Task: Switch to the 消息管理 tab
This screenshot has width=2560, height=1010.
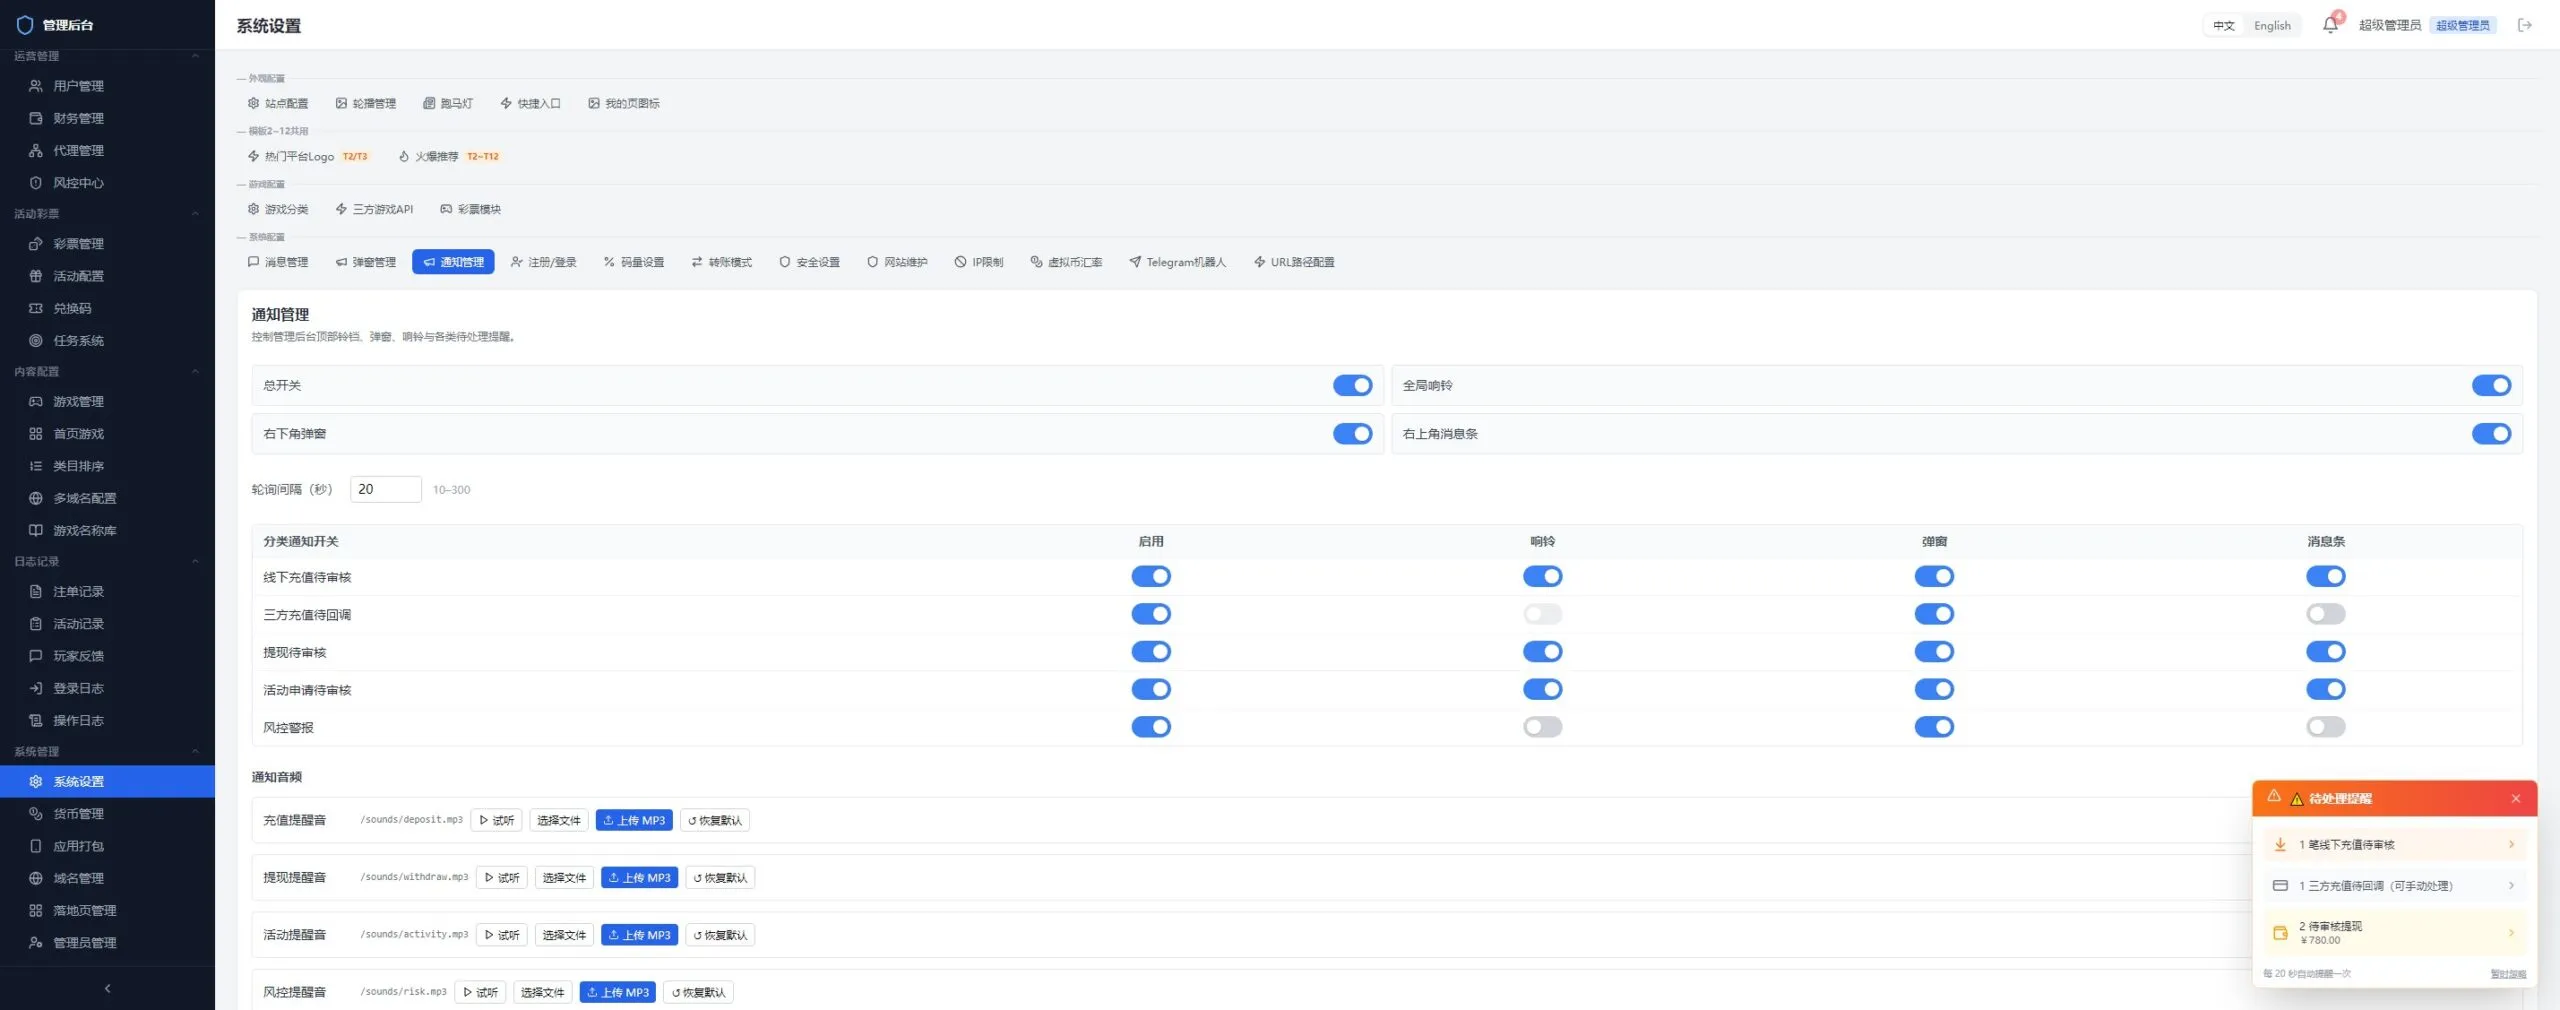Action: 278,262
